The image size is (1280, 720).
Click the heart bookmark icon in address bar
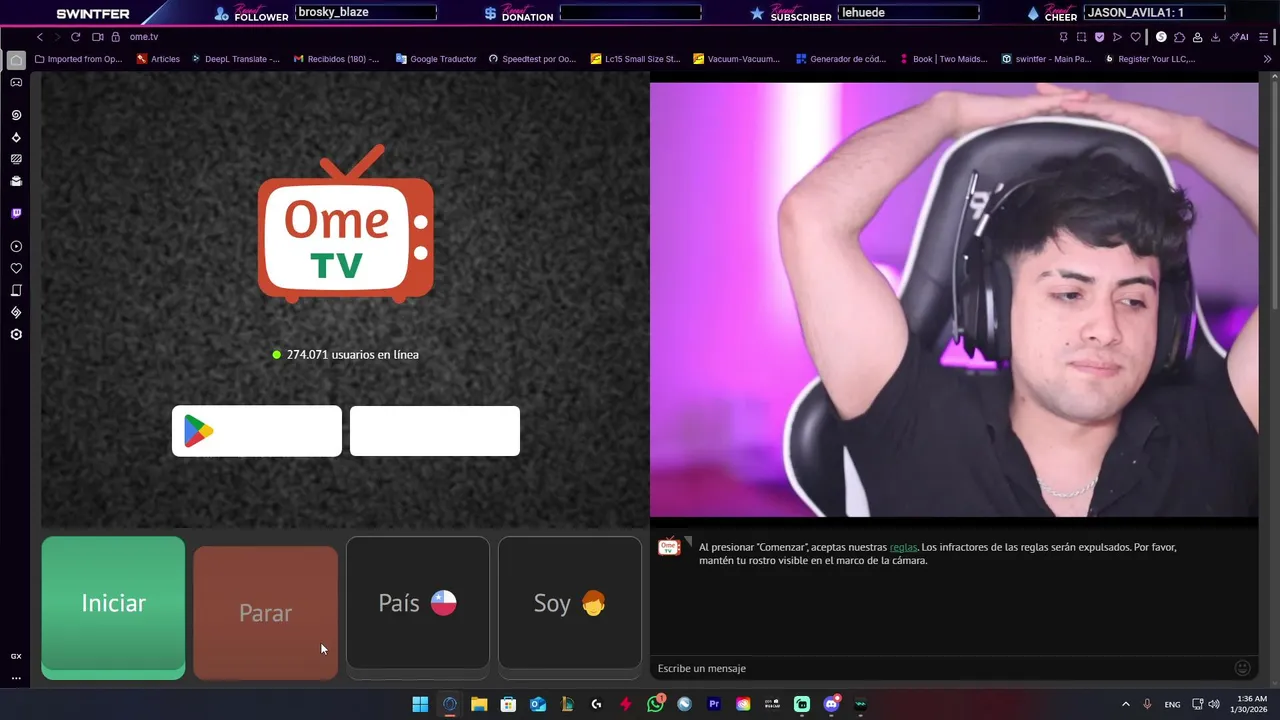tap(1136, 37)
